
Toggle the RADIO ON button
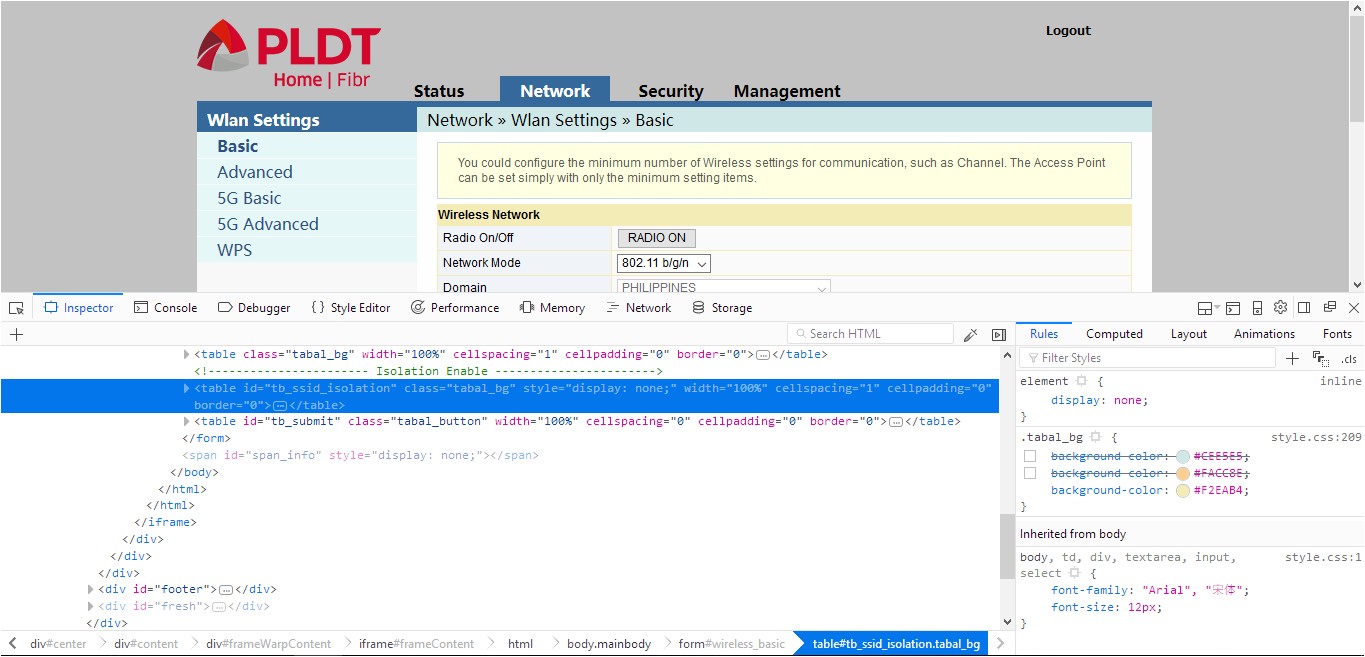(656, 238)
